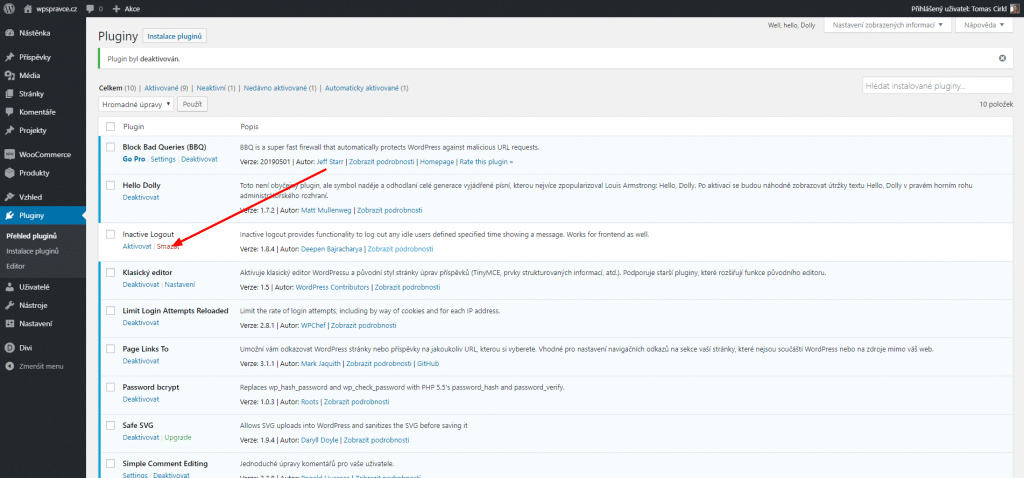Click the Komentáře icon in sidebar
Image resolution: width=1024 pixels, height=478 pixels.
pos(9,112)
